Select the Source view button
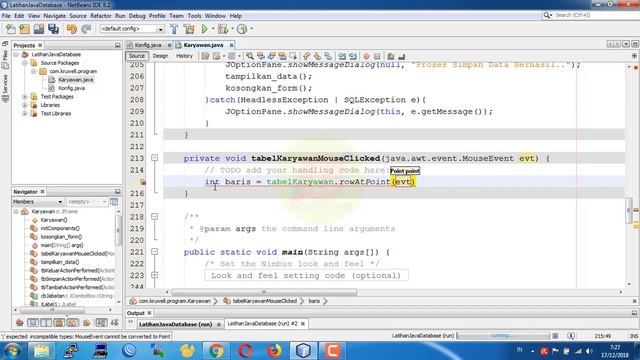The image size is (640, 360). pos(137,56)
